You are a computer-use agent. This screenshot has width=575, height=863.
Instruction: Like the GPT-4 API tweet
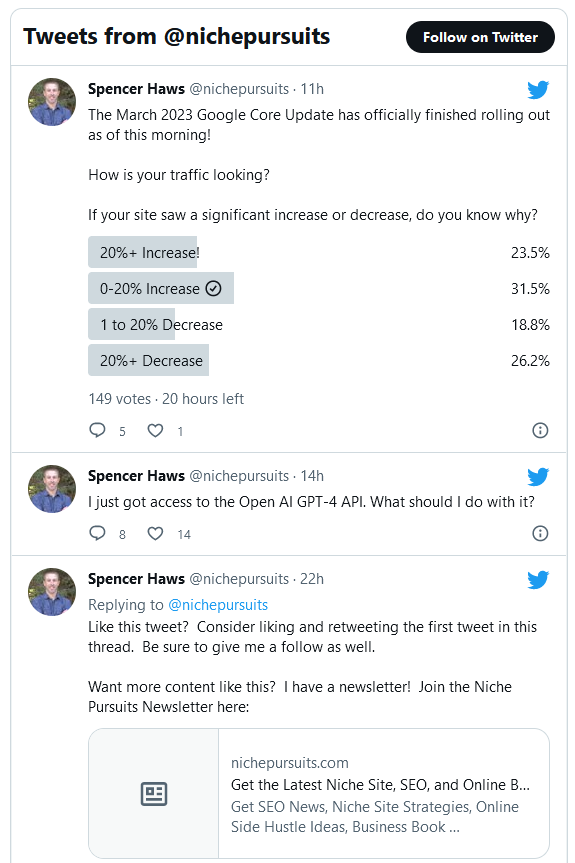155,533
